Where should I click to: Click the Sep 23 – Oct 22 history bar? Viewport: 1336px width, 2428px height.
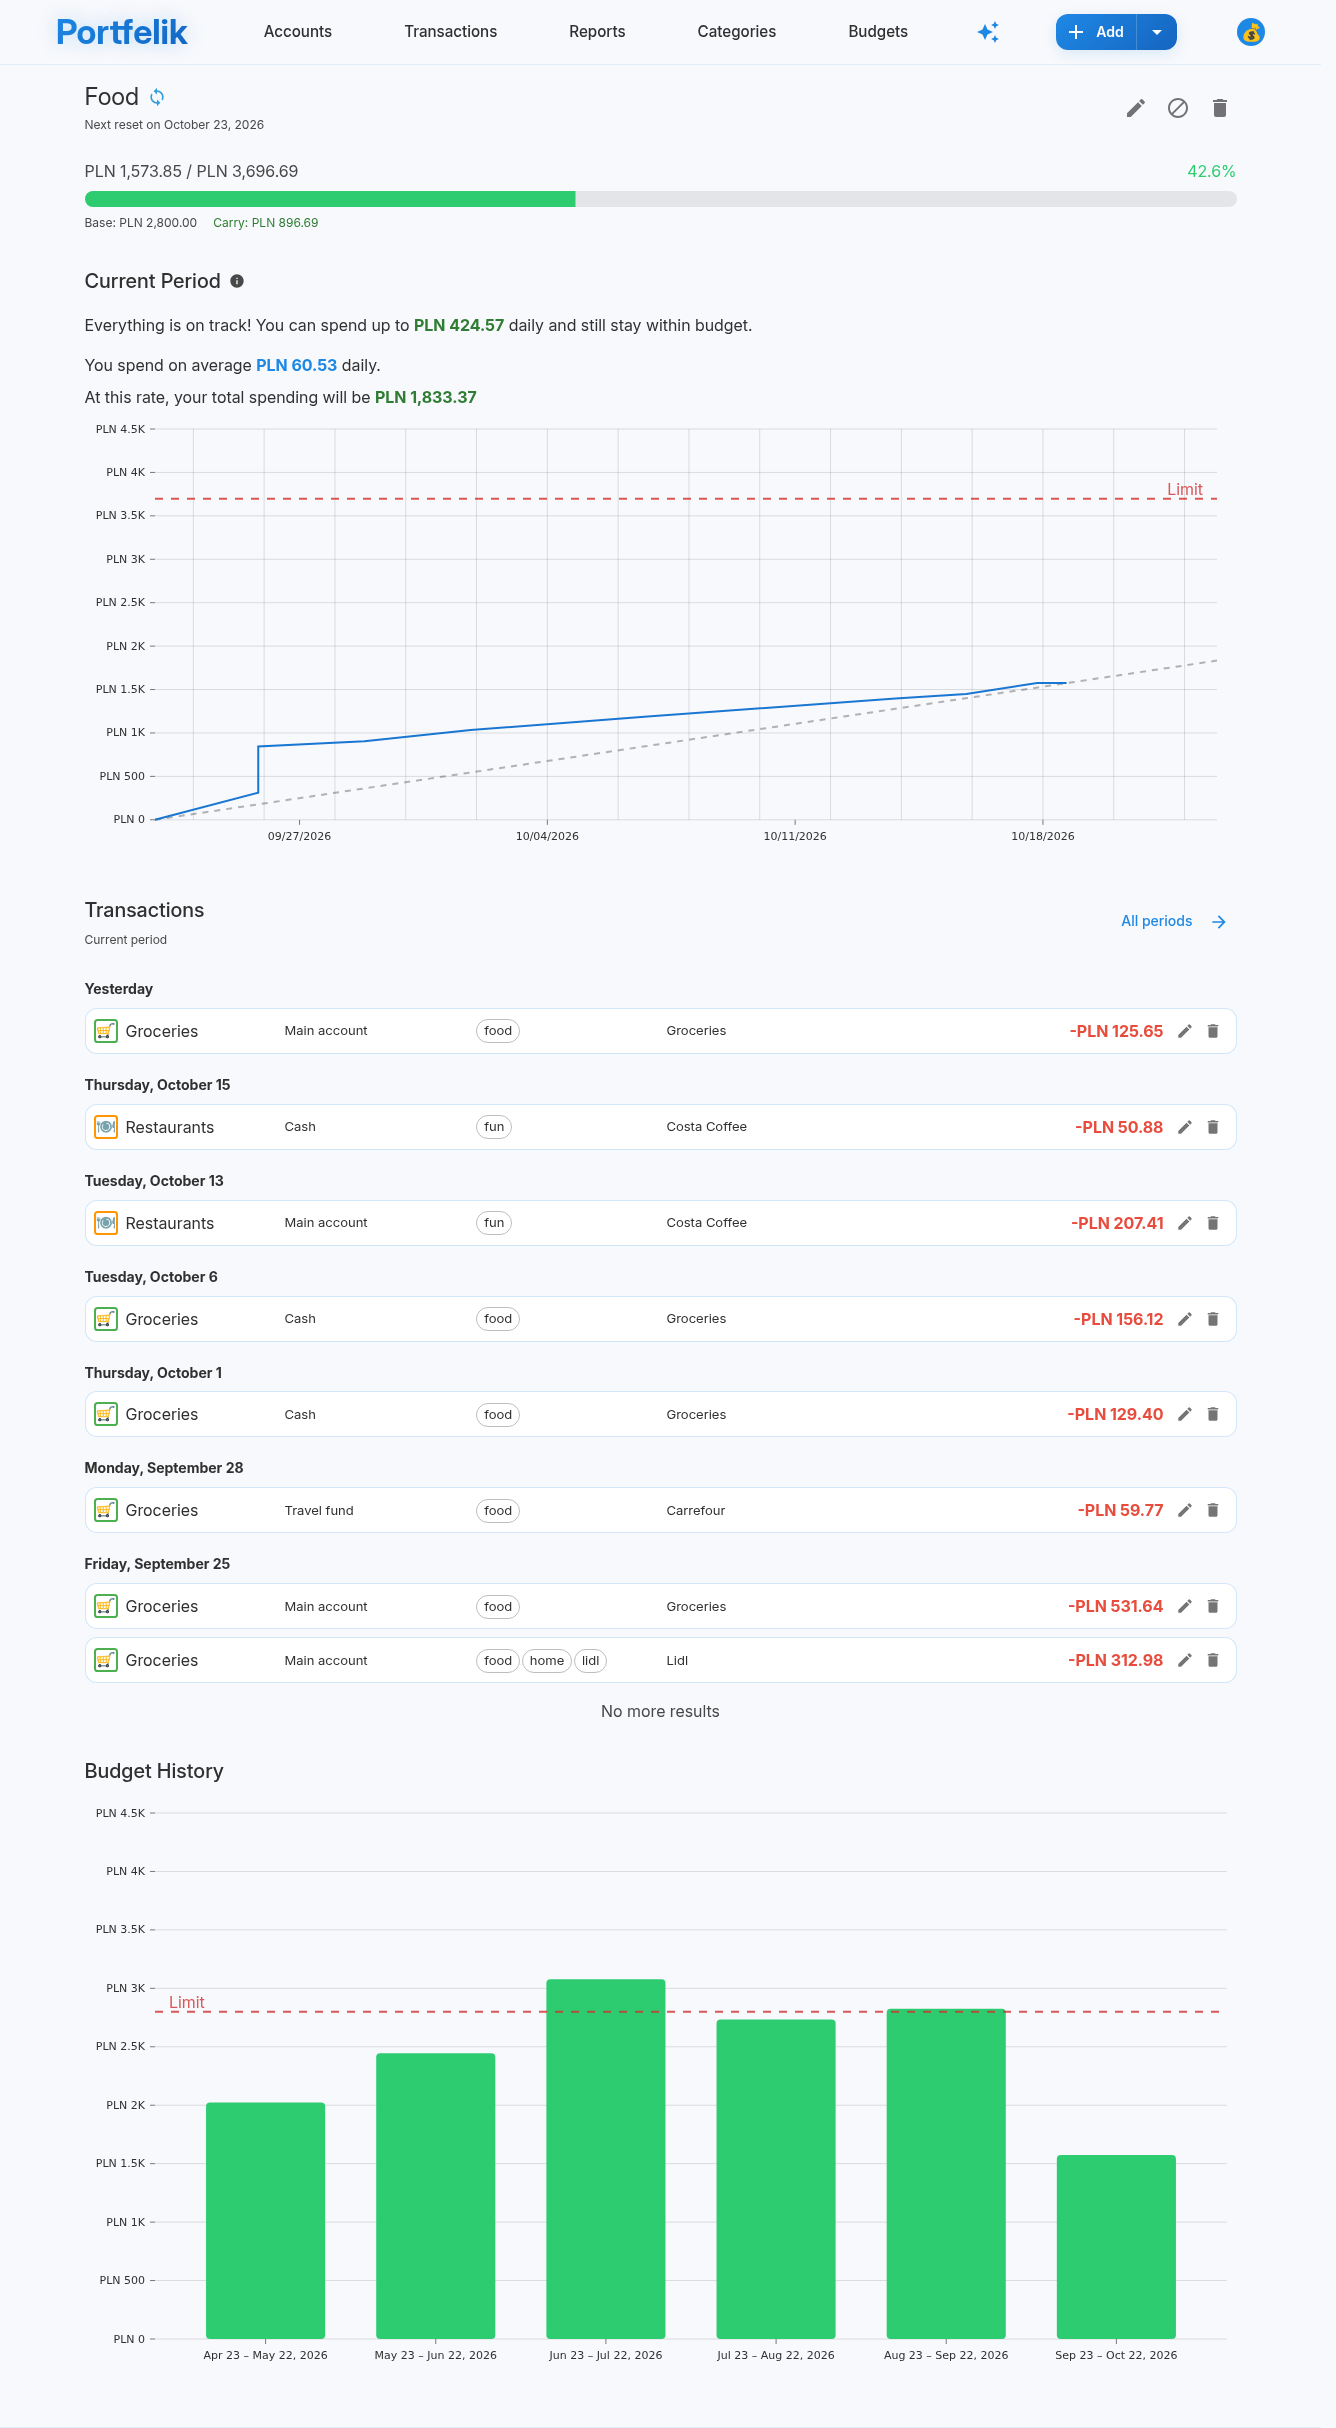(x=1116, y=2247)
